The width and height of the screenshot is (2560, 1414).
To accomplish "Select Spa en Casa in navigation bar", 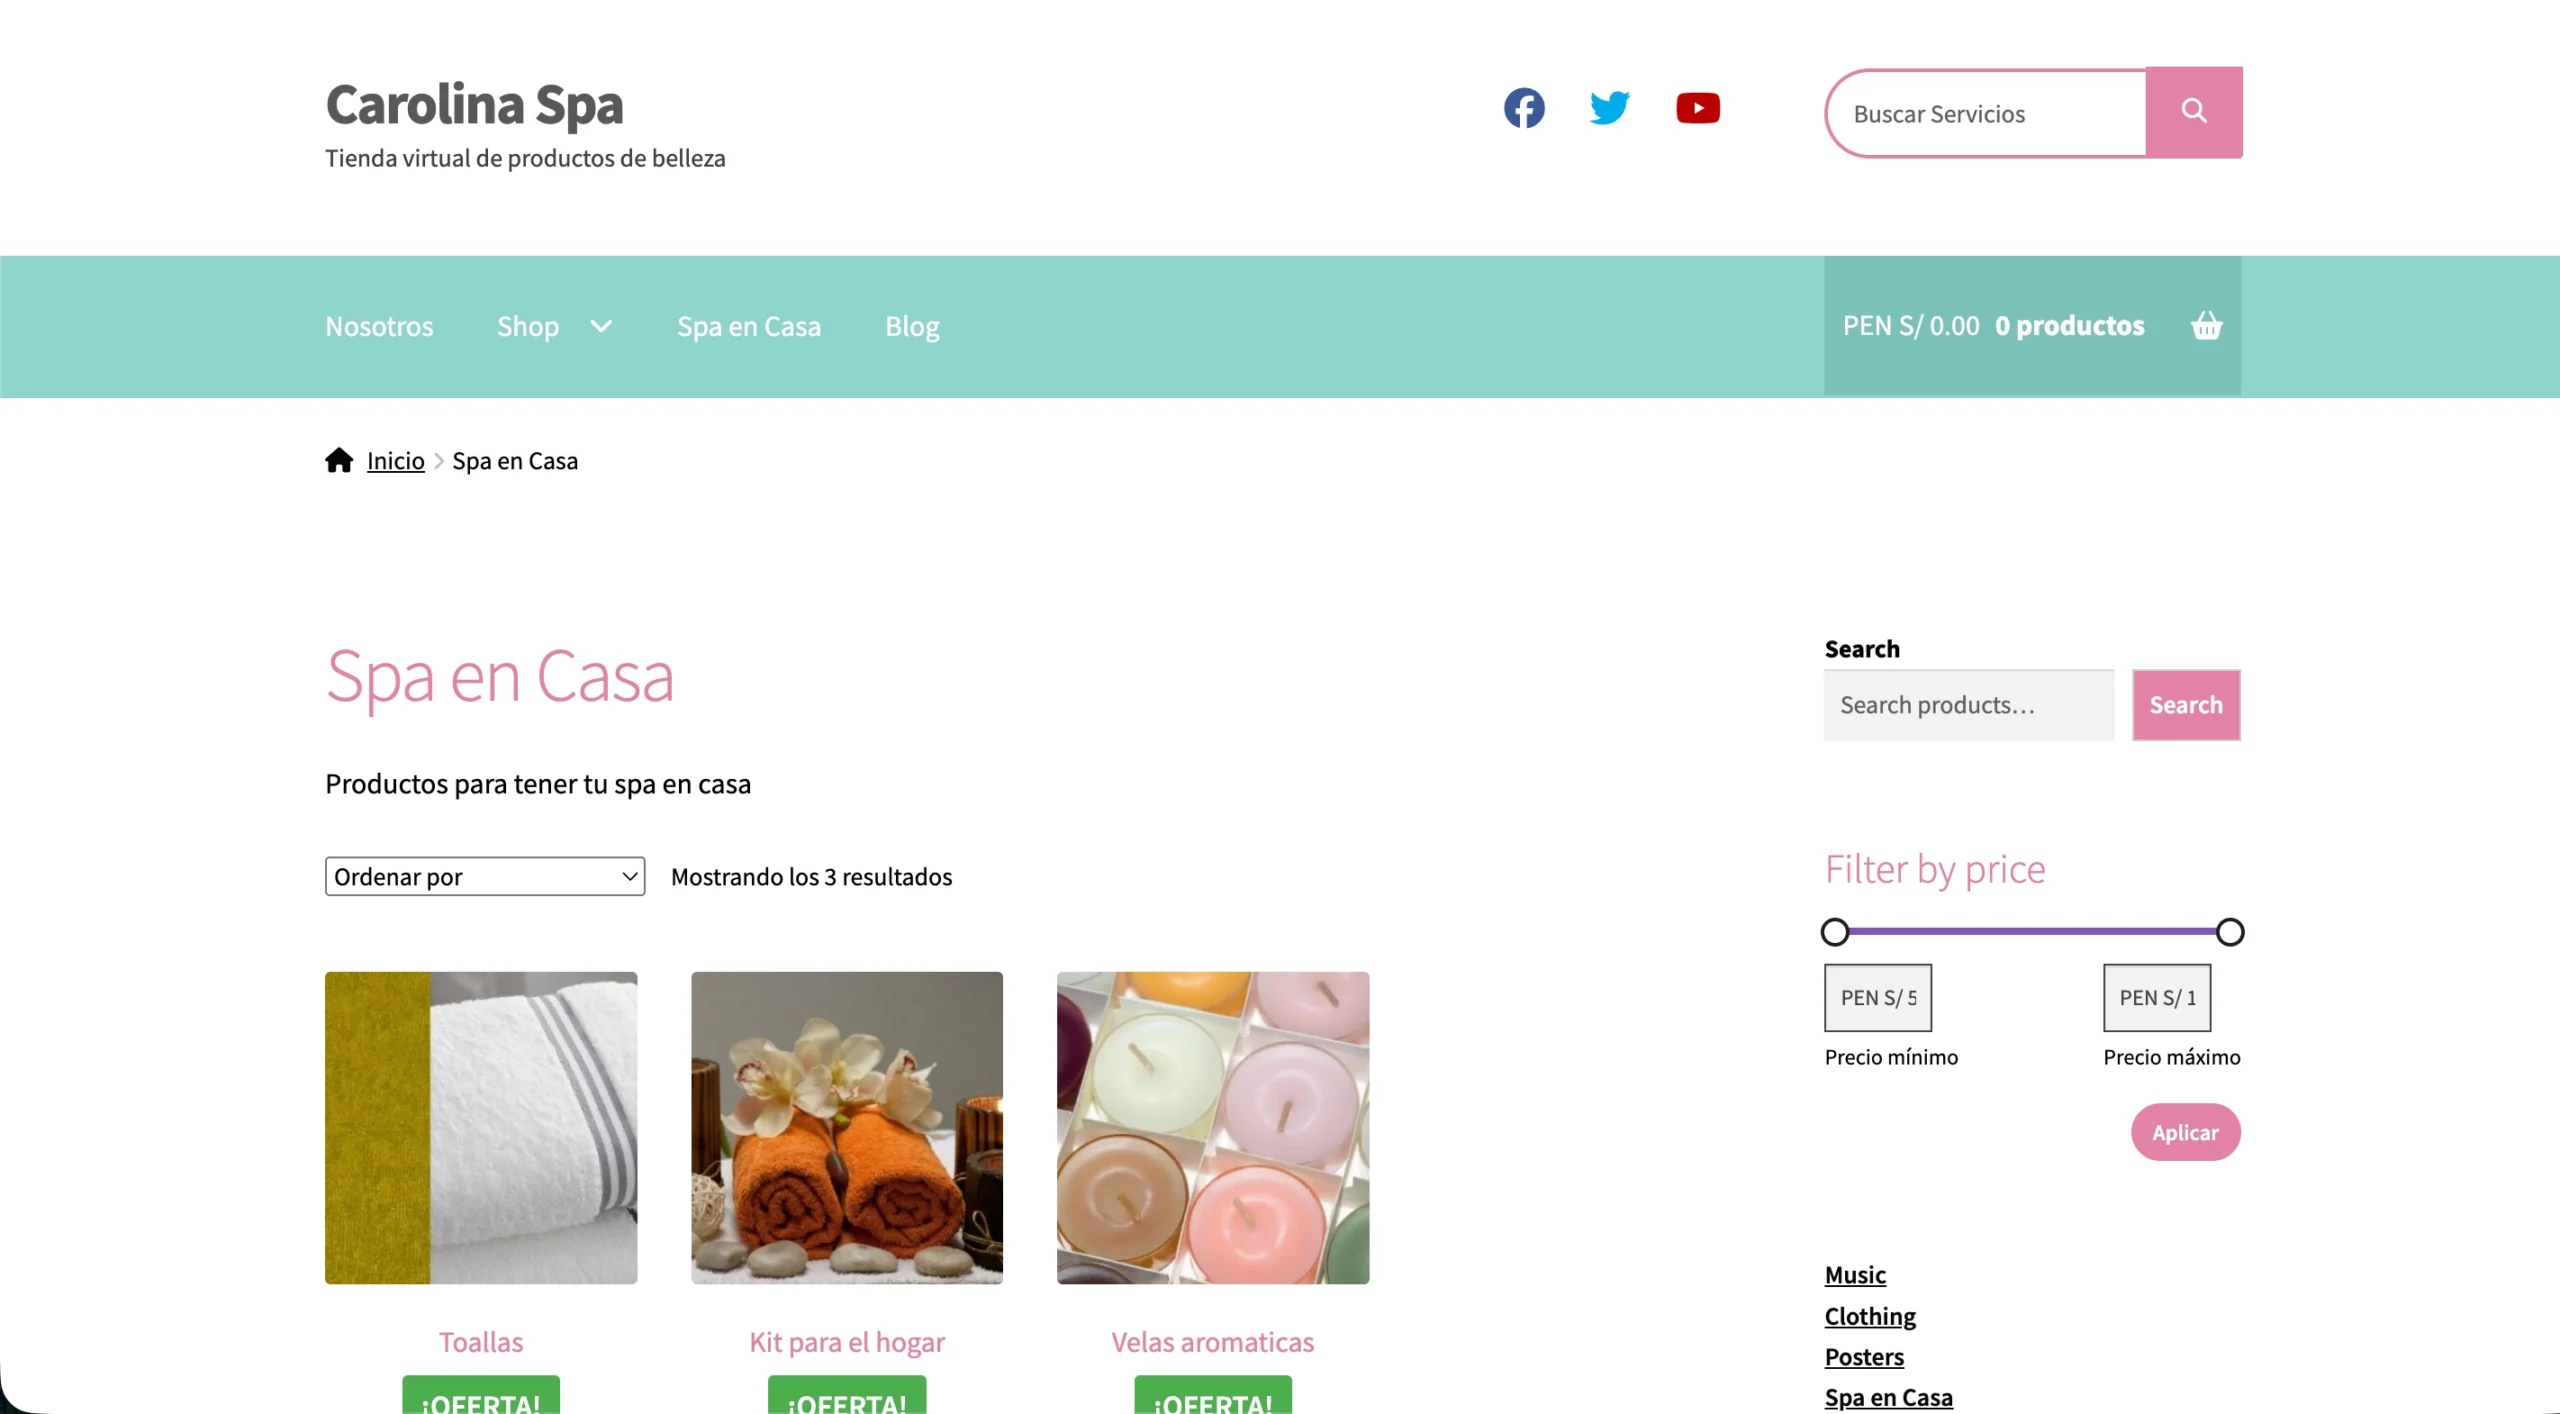I will tap(749, 326).
